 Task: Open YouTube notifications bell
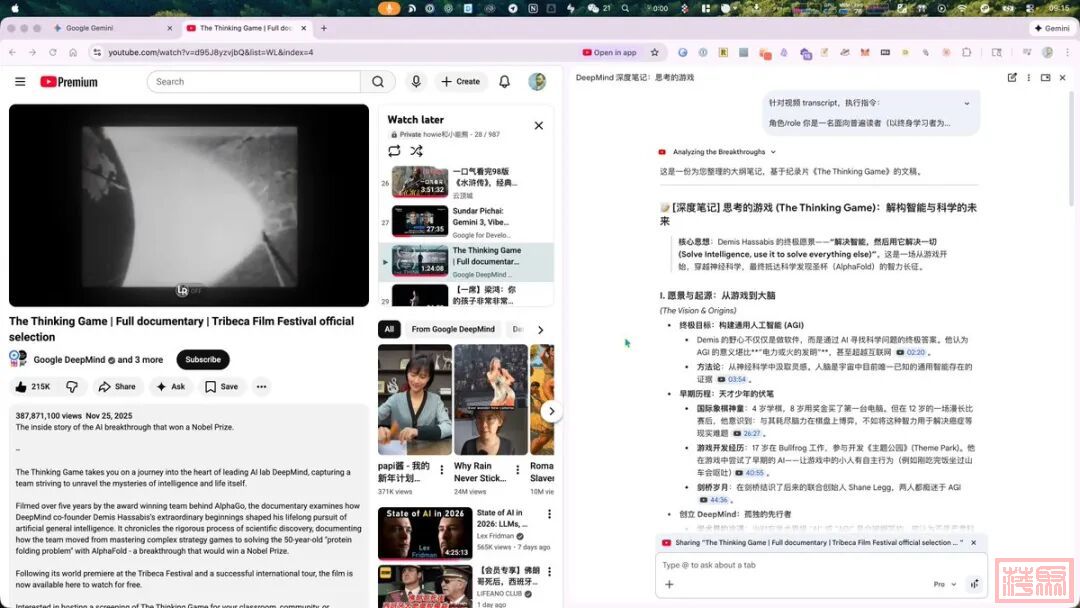505,82
